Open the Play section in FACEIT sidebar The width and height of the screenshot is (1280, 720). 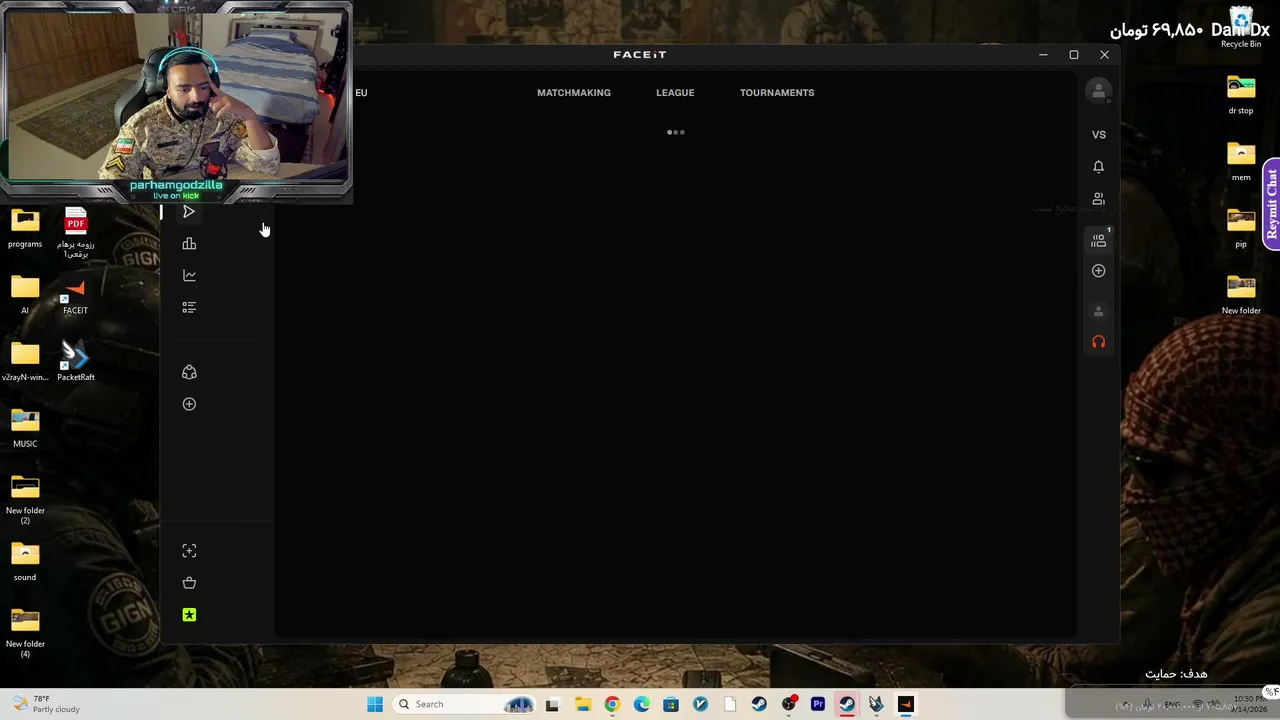point(189,212)
